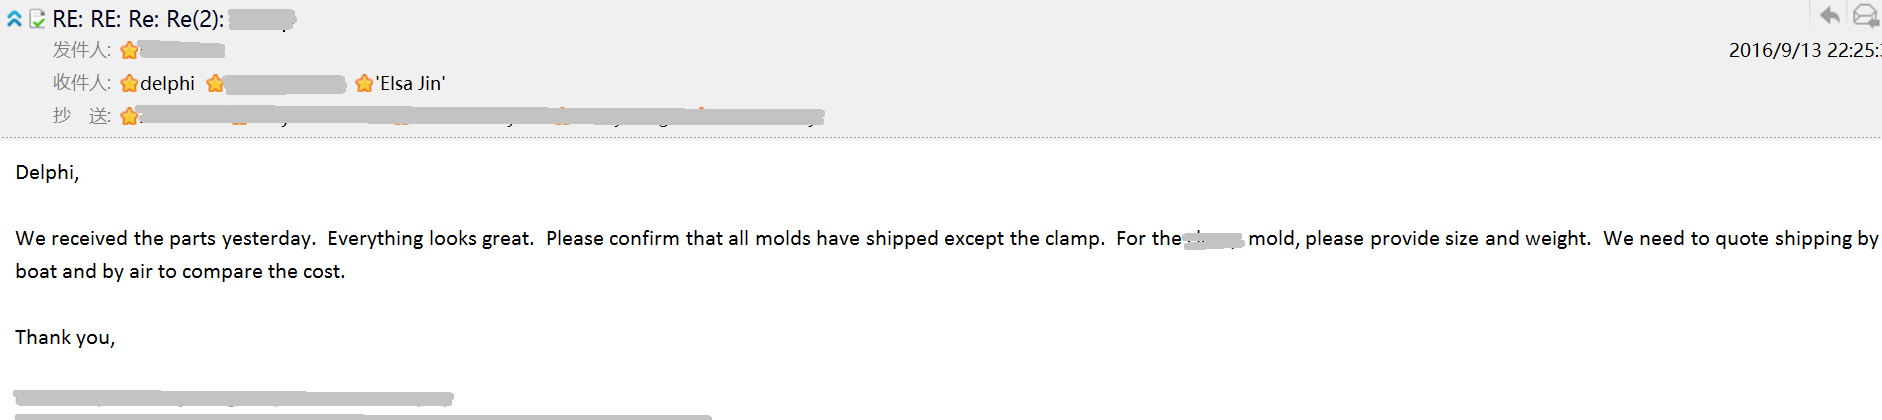Click the redacted sender name
The image size is (1882, 420).
coord(182,50)
